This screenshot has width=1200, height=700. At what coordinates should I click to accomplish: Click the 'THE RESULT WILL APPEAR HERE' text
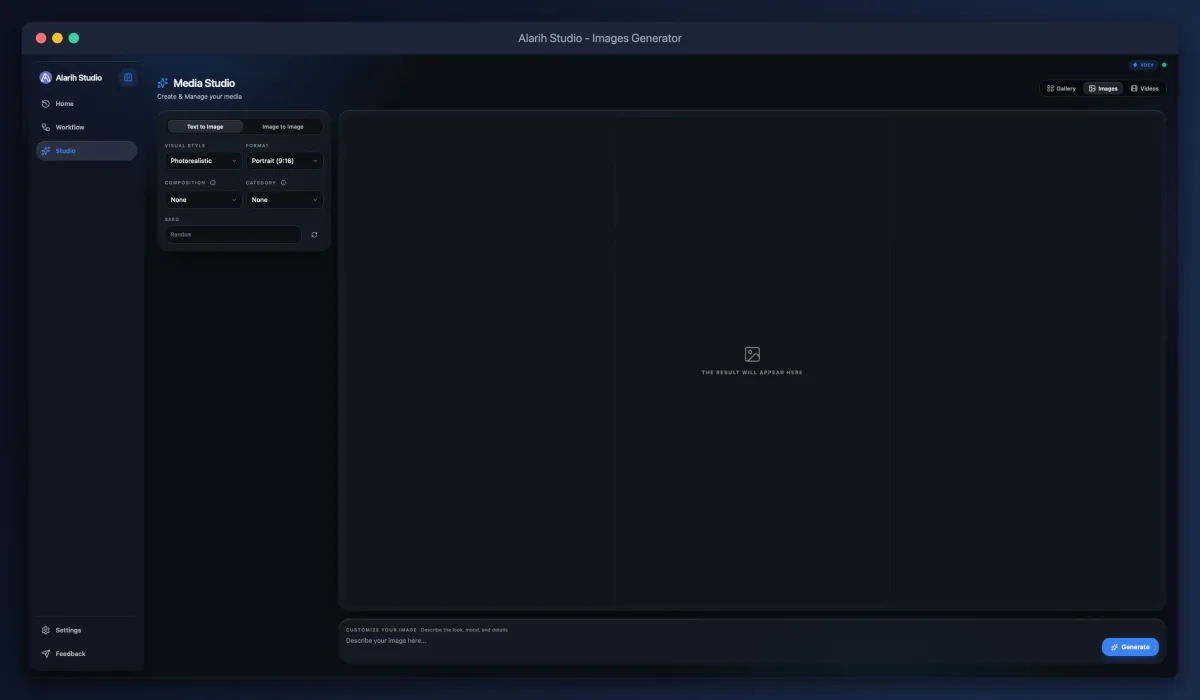click(x=752, y=372)
